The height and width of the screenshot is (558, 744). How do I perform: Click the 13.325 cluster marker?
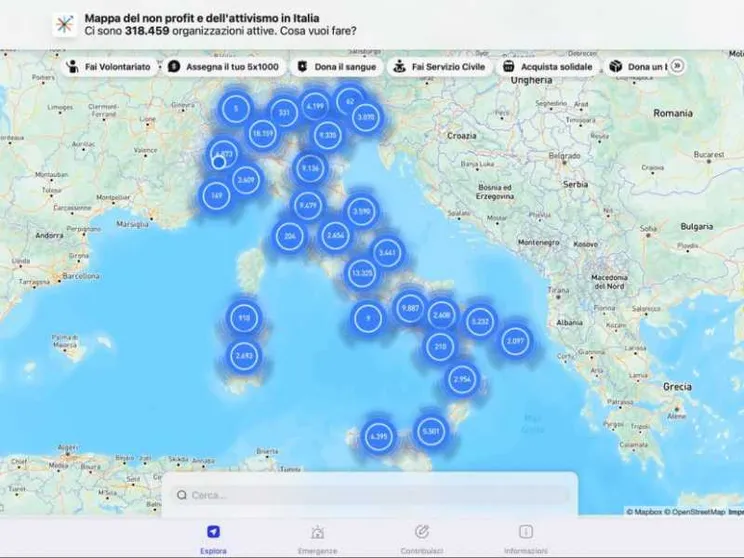pyautogui.click(x=362, y=273)
